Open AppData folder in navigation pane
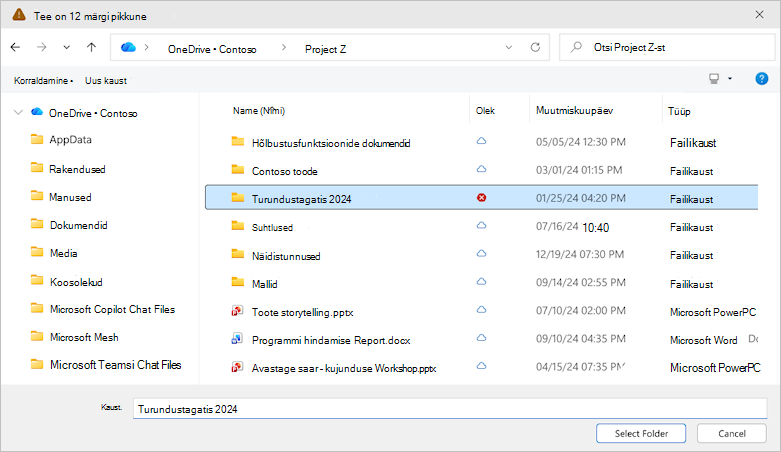This screenshot has width=781, height=452. 70,140
